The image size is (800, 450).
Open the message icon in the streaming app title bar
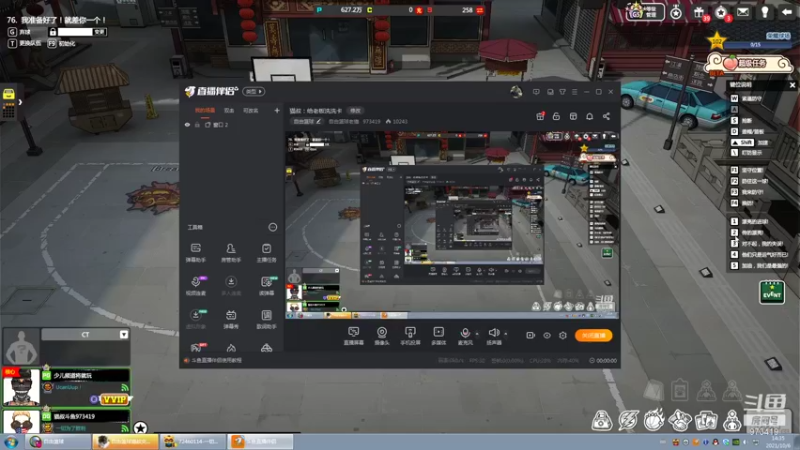[536, 92]
